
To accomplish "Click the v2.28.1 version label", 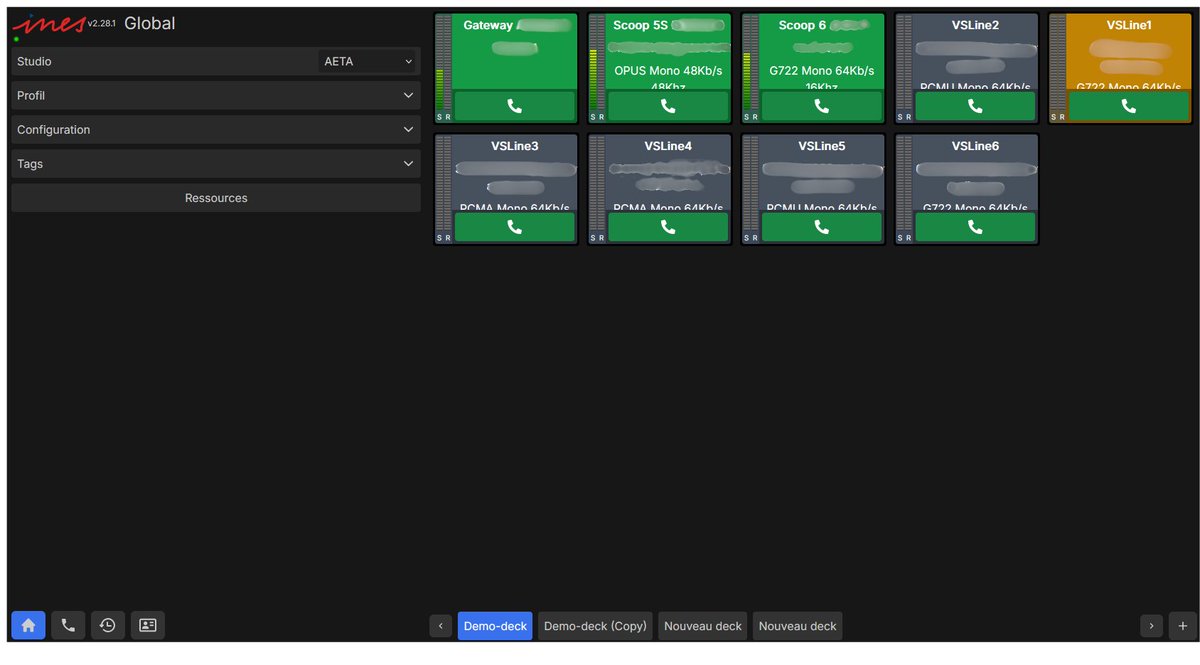I will click(x=102, y=23).
